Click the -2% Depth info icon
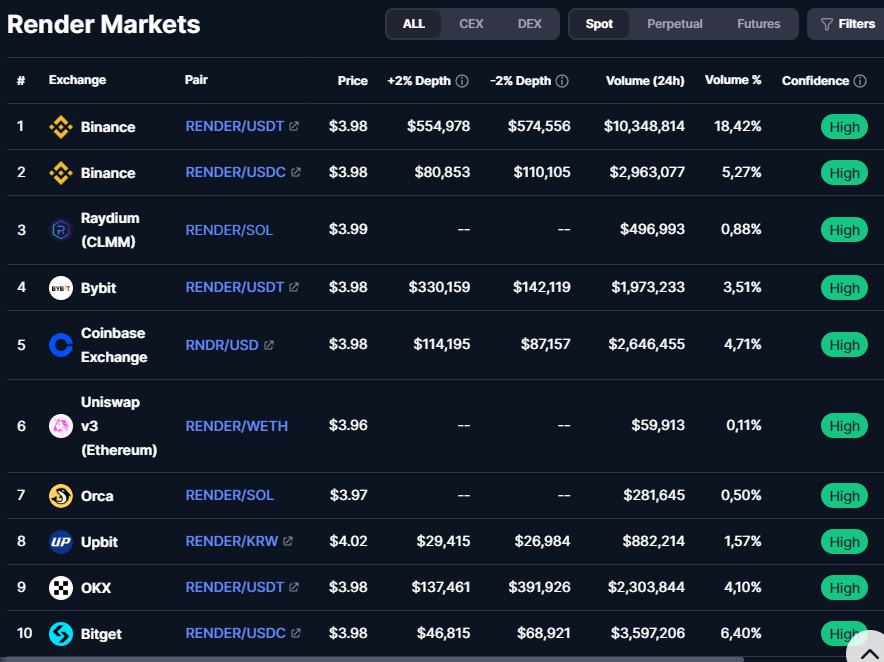 coord(562,81)
